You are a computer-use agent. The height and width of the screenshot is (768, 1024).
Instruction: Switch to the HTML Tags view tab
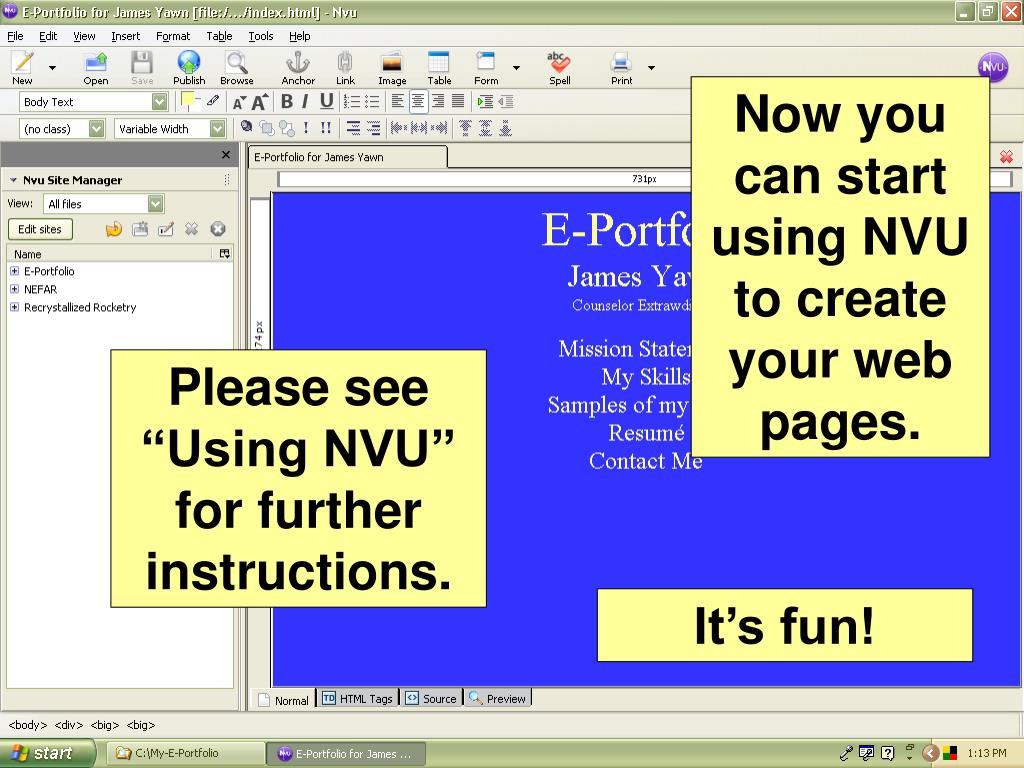tap(358, 699)
